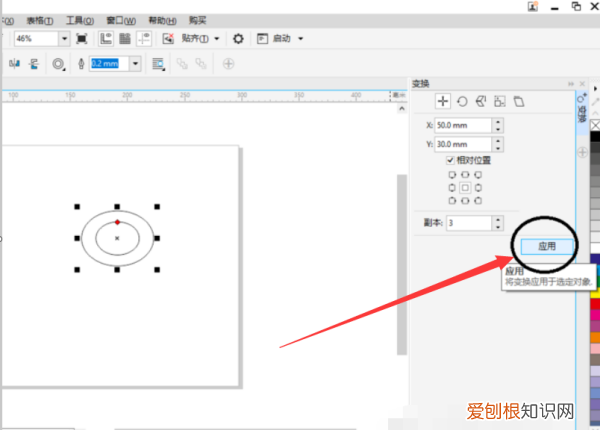
Task: Select the Position transform icon
Action: coord(444,101)
